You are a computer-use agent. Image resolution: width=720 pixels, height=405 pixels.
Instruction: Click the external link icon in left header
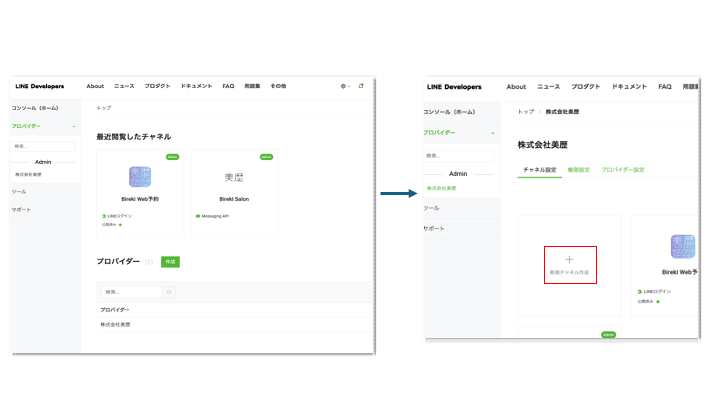coord(361,86)
